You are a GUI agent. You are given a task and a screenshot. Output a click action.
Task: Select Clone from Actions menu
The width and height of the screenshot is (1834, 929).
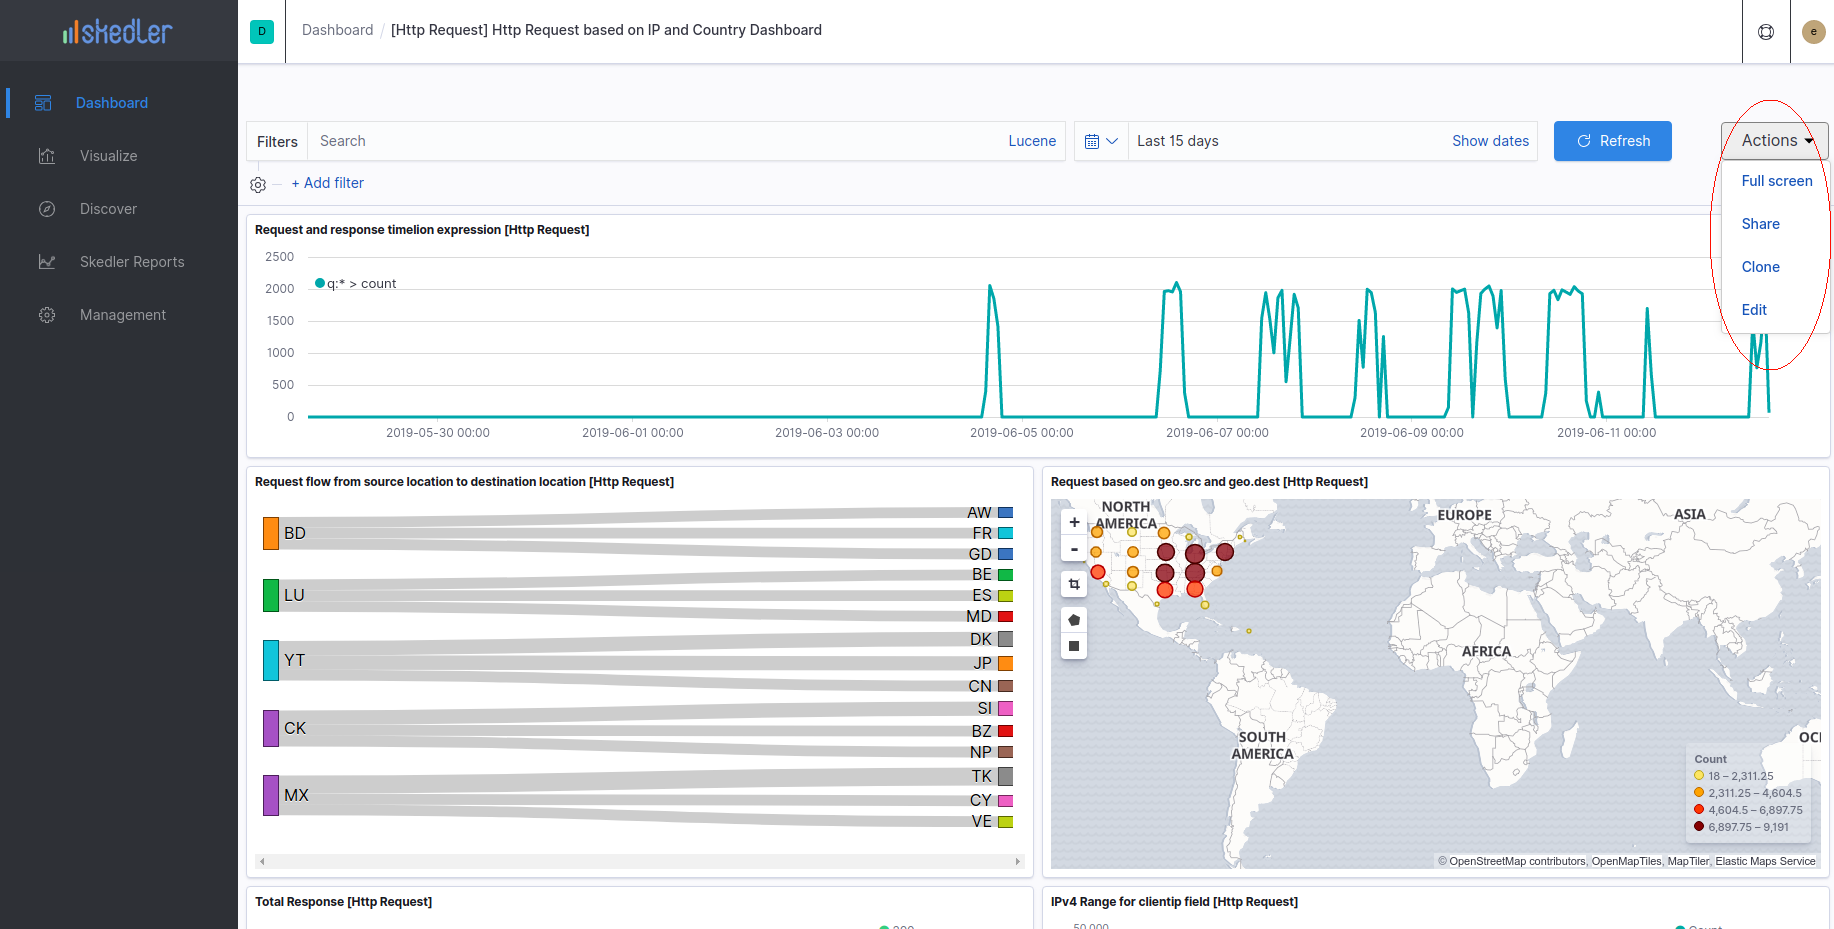1760,267
